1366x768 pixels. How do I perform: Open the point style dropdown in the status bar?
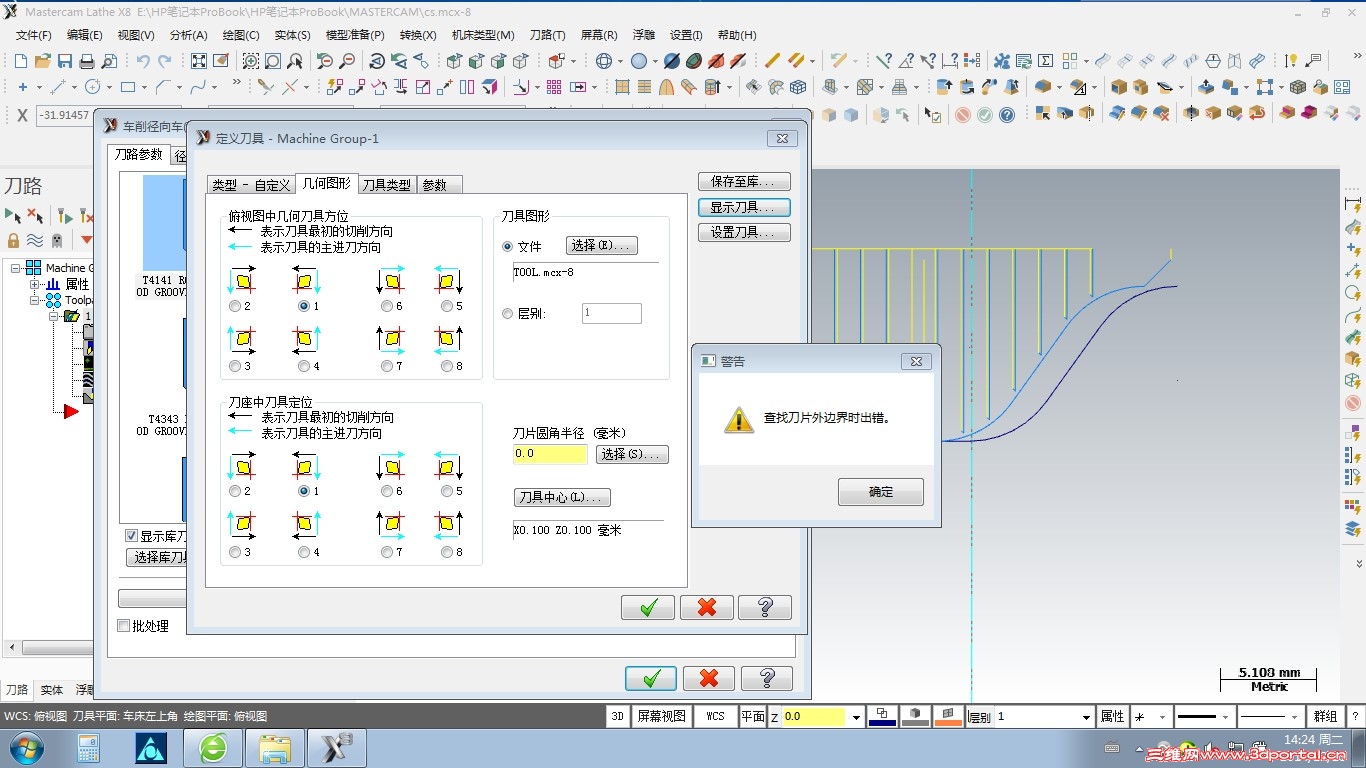1163,717
